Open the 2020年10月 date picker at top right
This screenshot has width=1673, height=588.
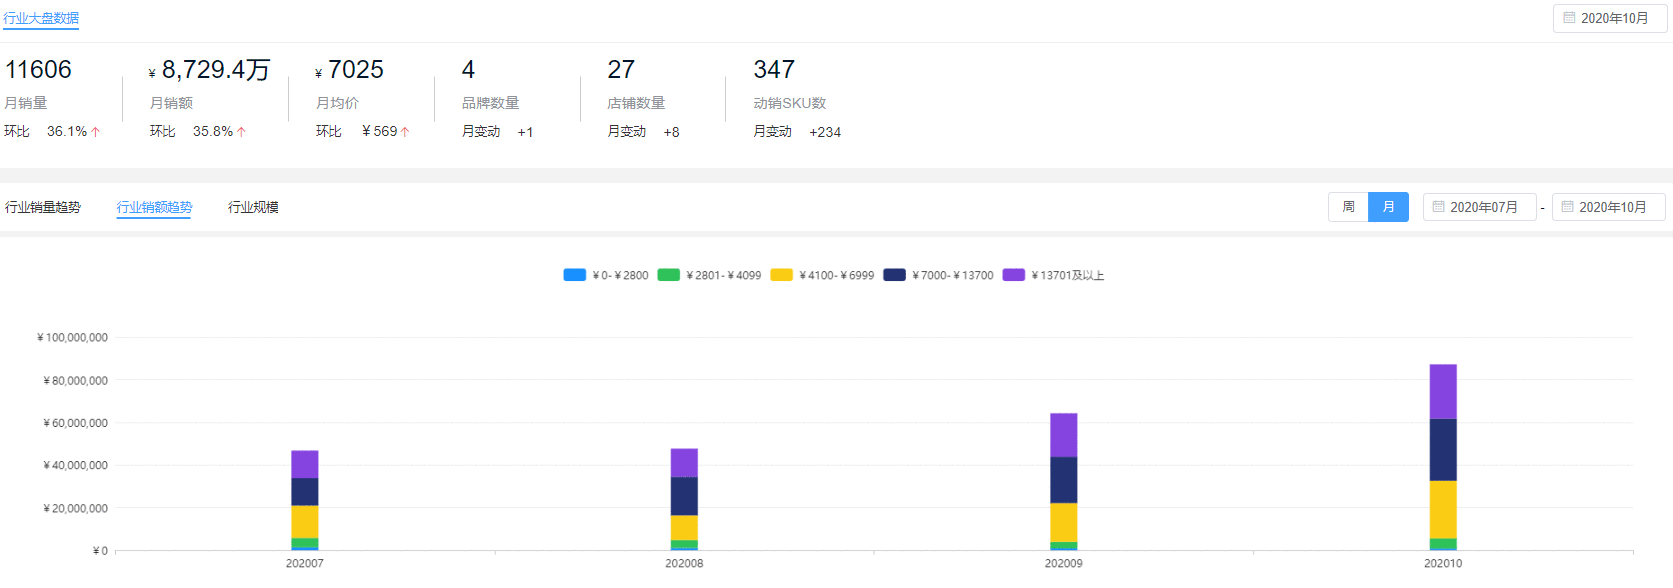tap(1610, 18)
